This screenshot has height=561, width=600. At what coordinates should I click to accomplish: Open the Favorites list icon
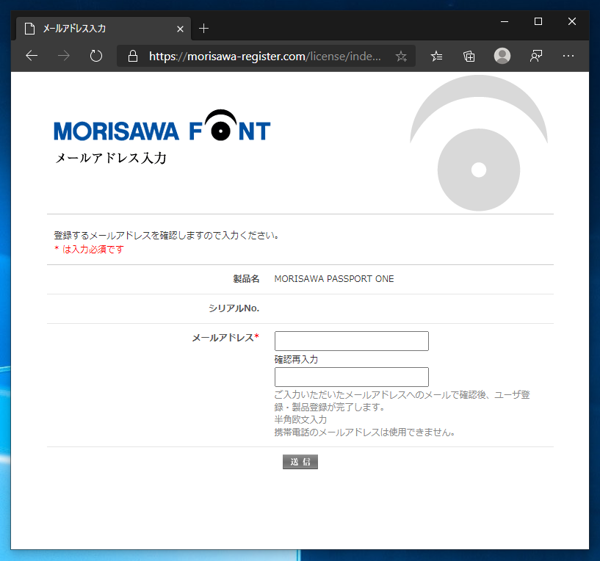(436, 56)
